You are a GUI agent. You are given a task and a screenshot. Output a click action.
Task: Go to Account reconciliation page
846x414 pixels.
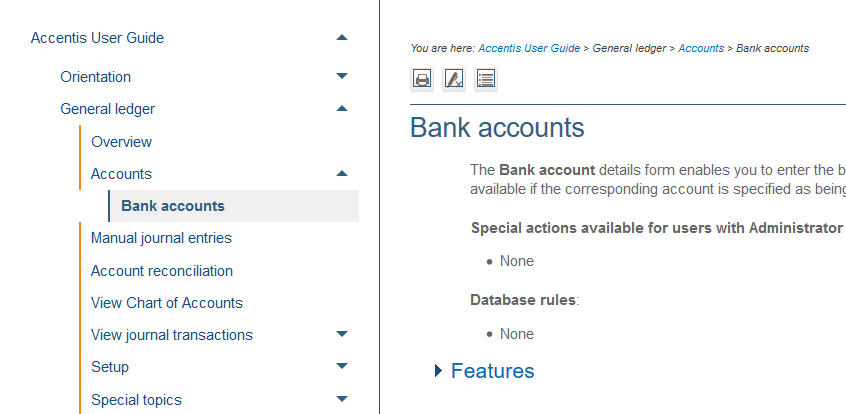(x=162, y=271)
